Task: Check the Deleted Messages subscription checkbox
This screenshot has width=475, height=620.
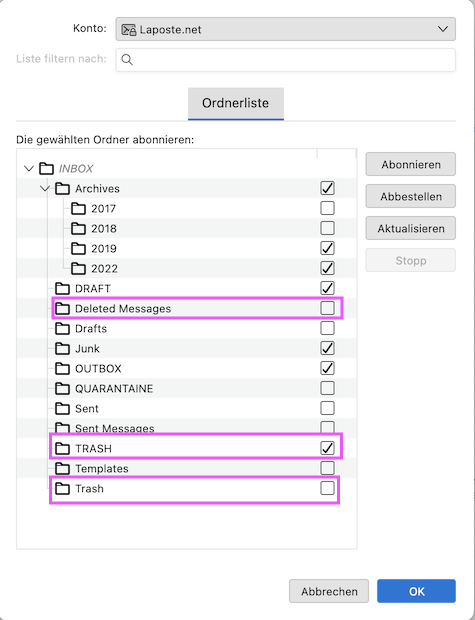Action: coord(327,308)
